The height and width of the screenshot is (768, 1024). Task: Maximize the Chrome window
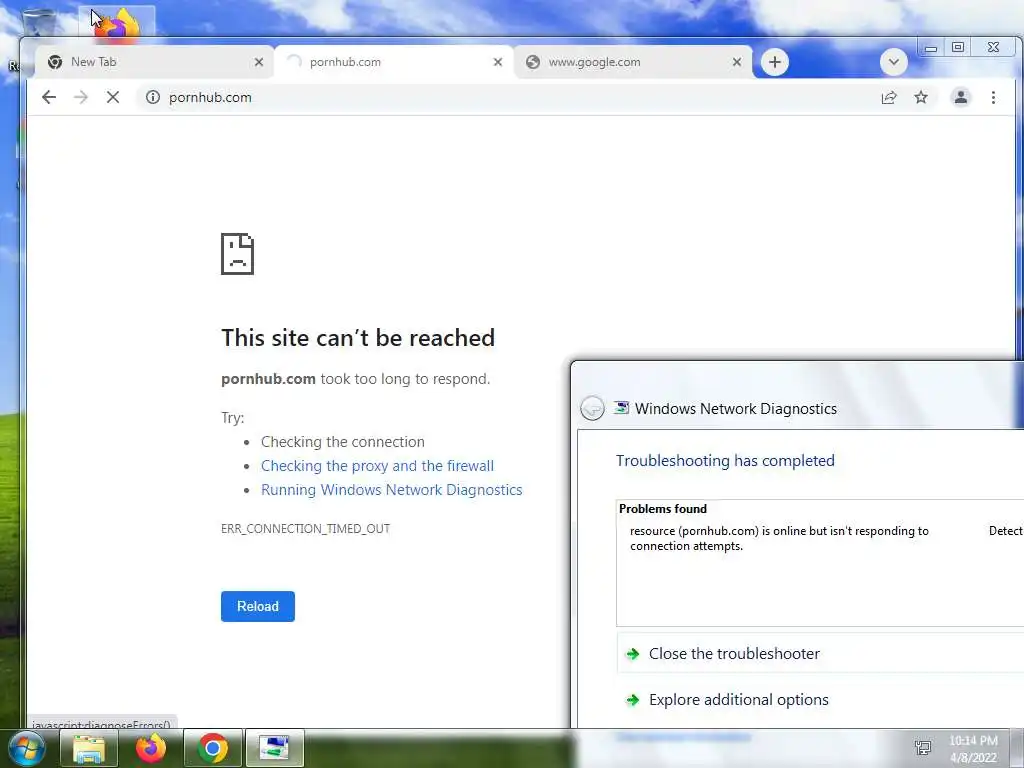point(957,47)
